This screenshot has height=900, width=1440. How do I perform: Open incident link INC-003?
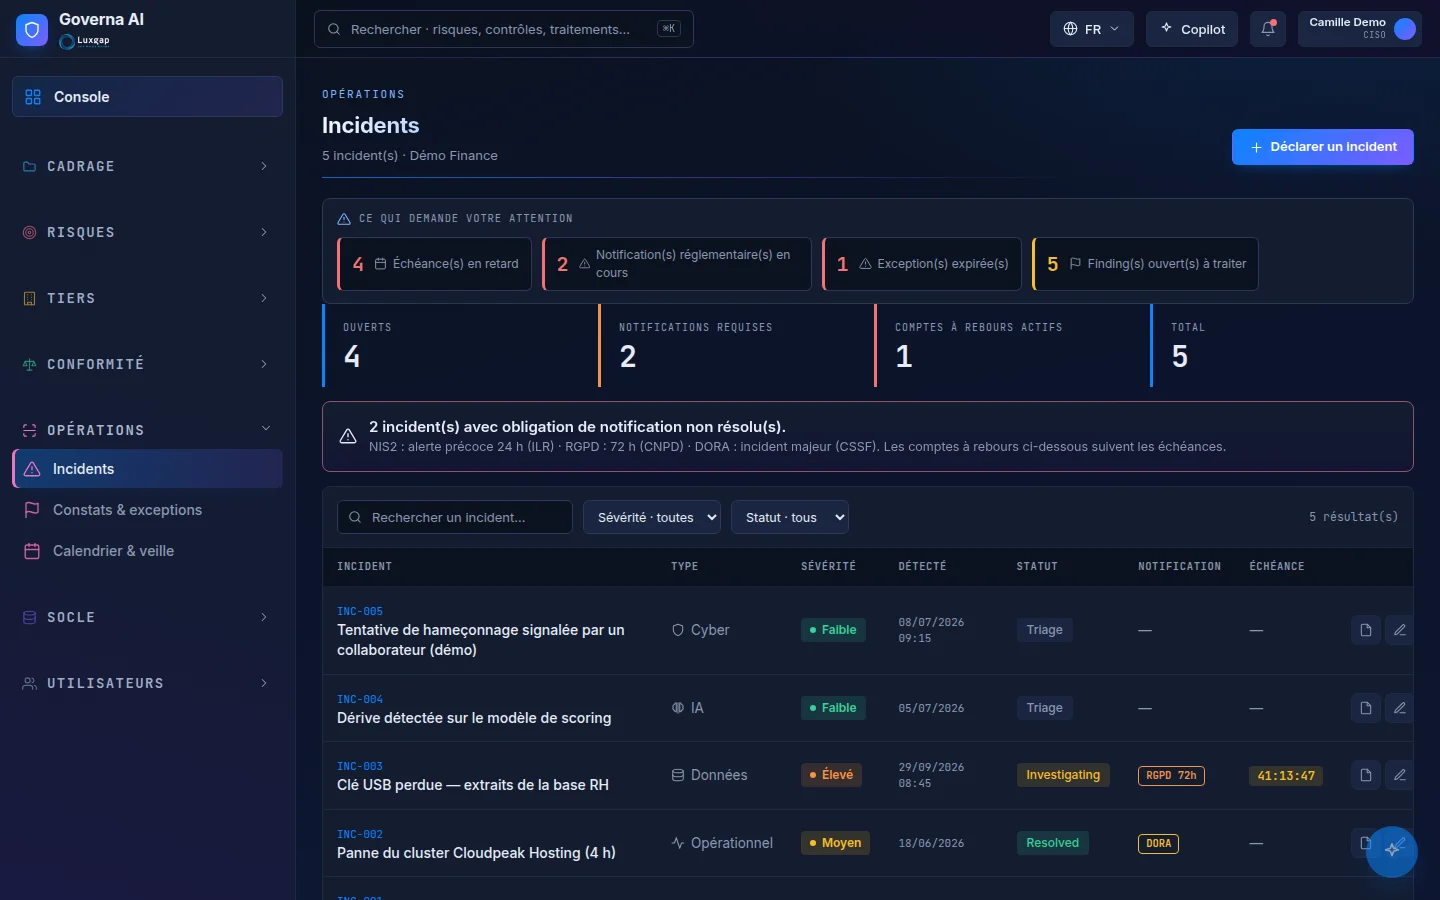pyautogui.click(x=360, y=766)
